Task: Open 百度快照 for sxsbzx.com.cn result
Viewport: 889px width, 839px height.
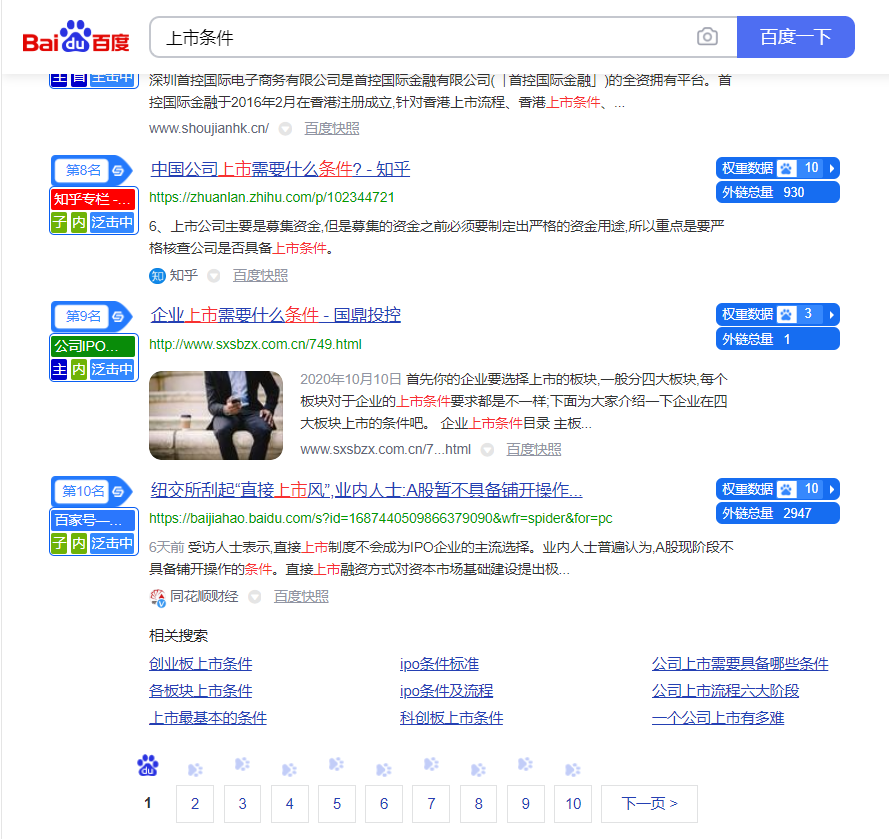Action: [x=534, y=450]
